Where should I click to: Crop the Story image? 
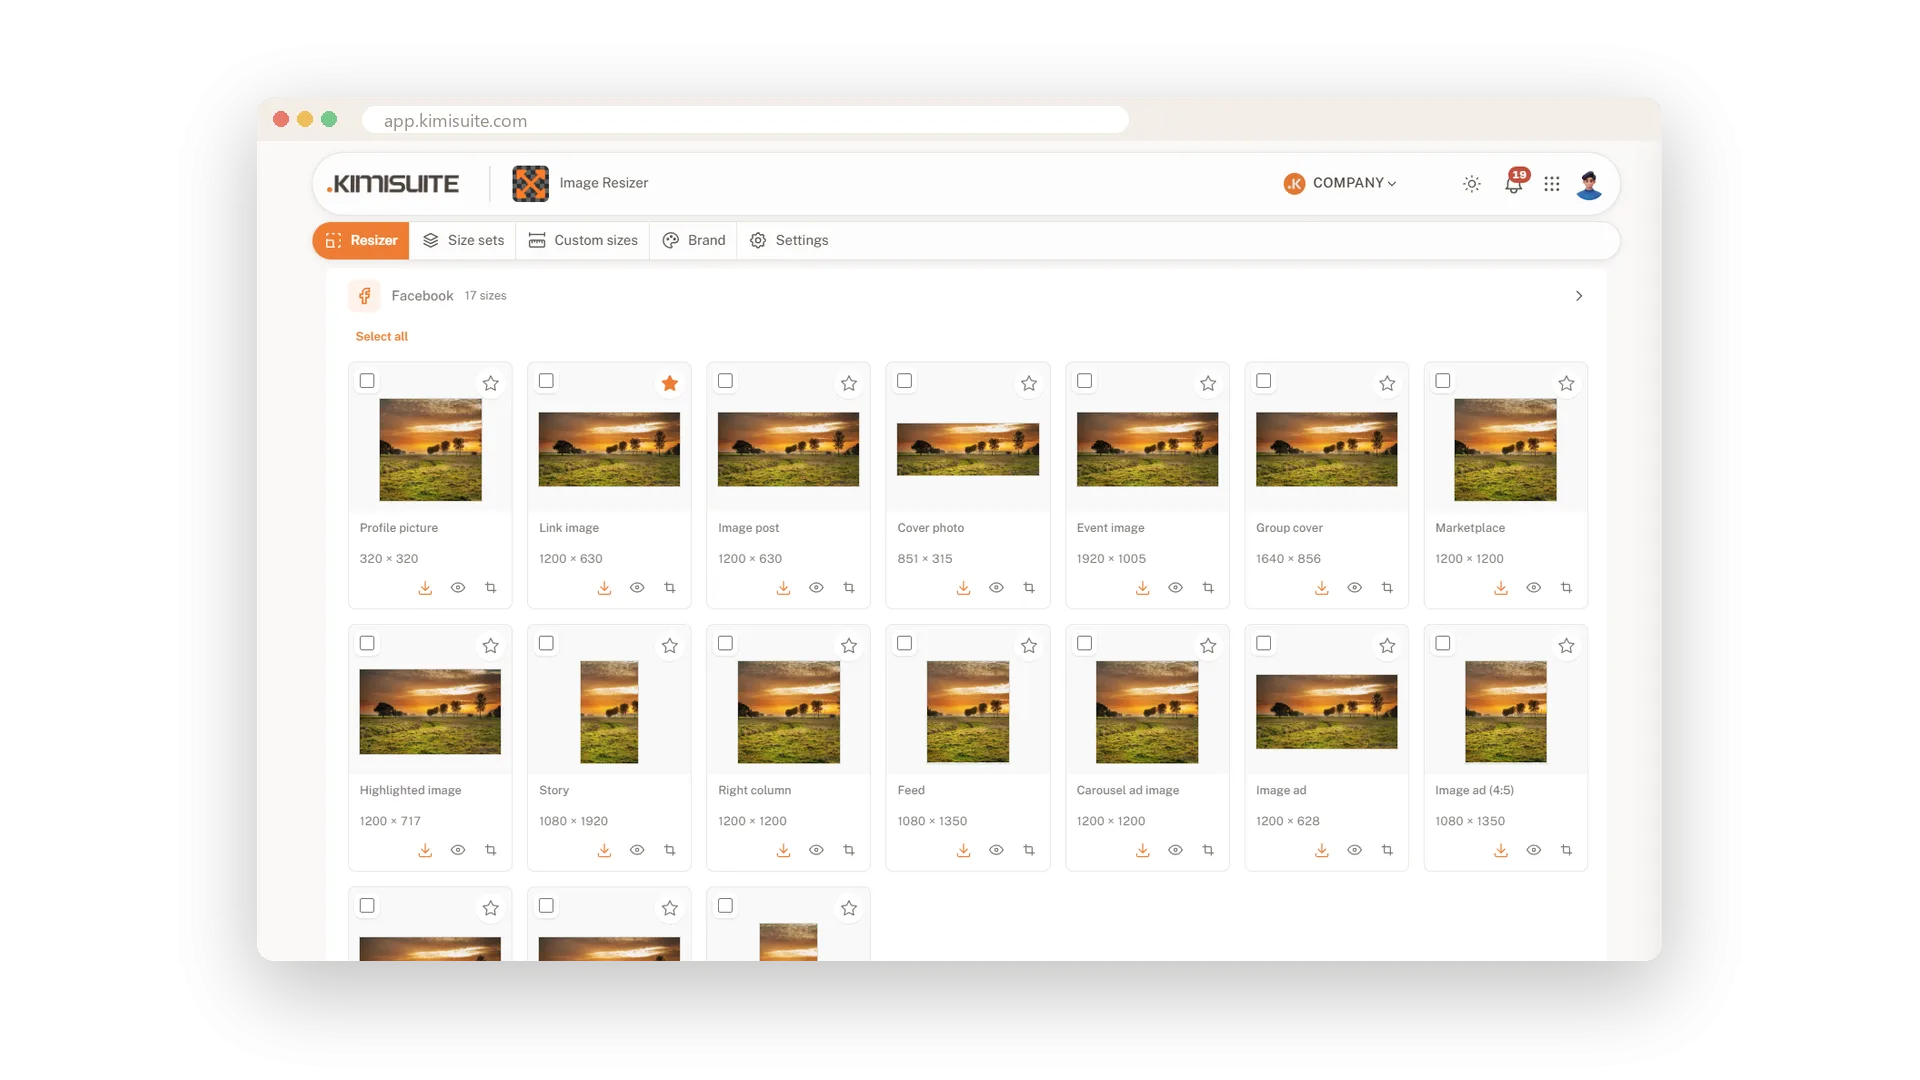click(x=670, y=850)
